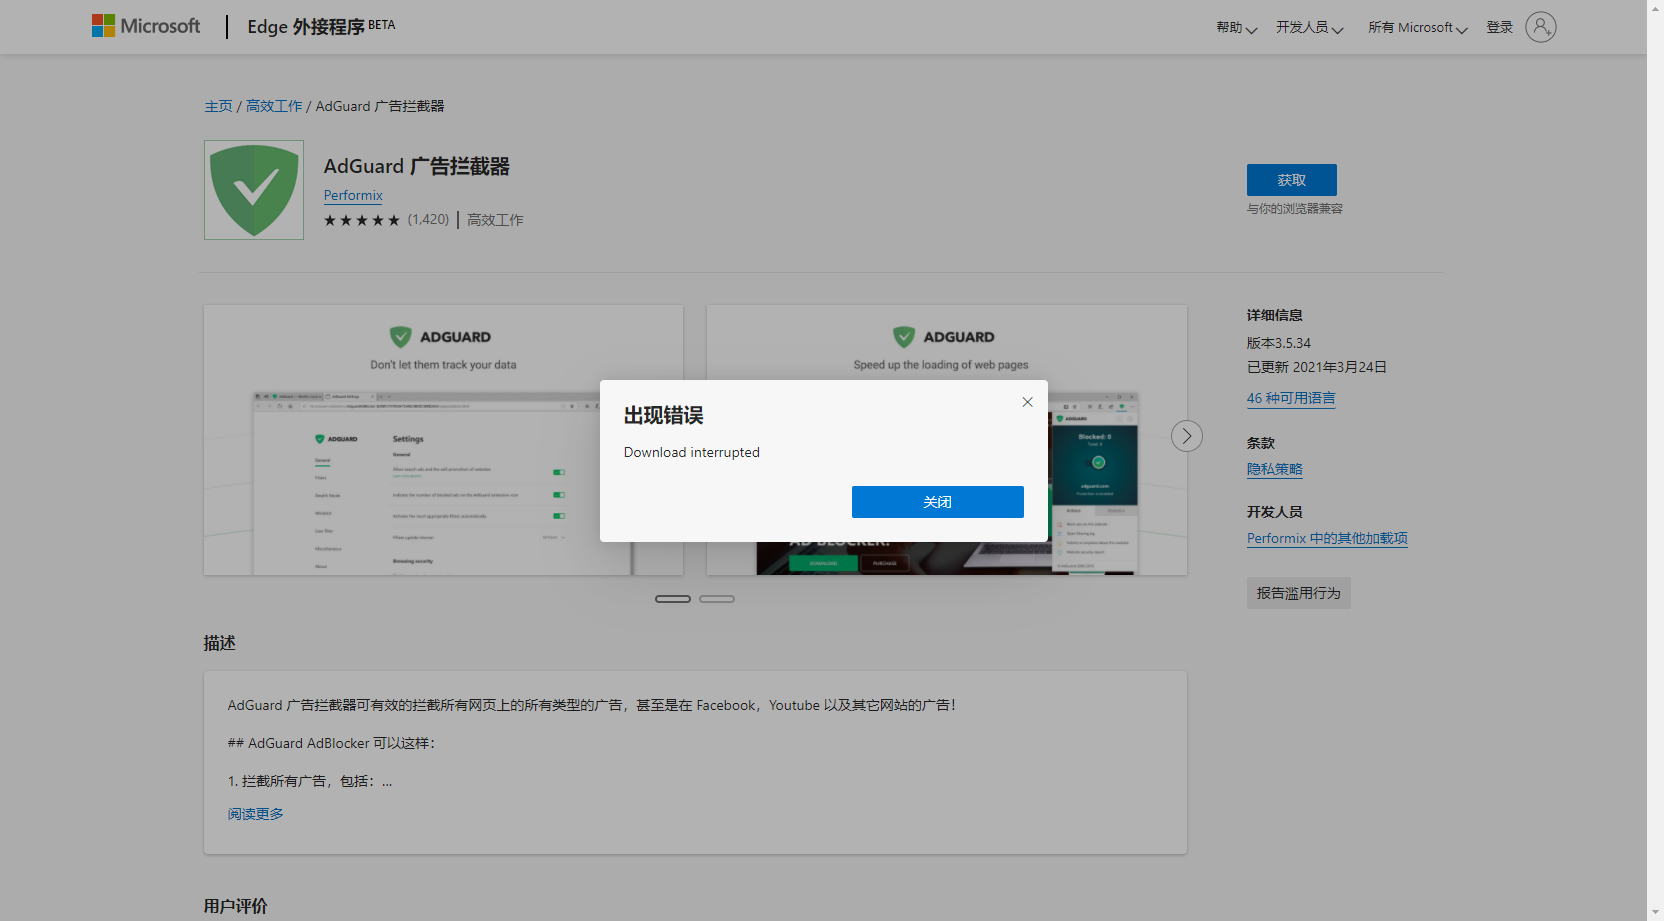Go to next screenshot with arrow button
This screenshot has width=1664, height=921.
(x=1187, y=436)
